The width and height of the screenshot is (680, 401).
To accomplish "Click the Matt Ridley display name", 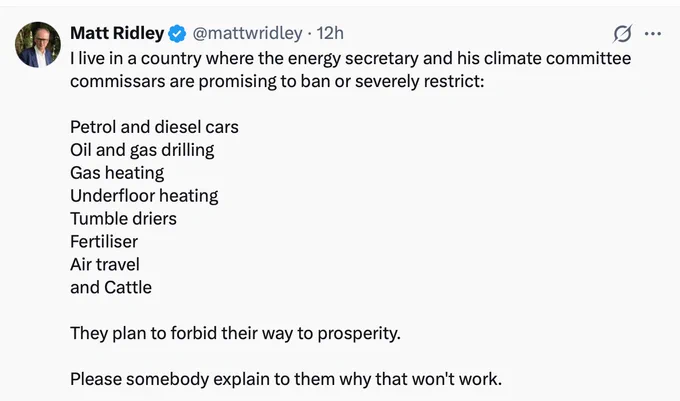I will click(x=117, y=33).
